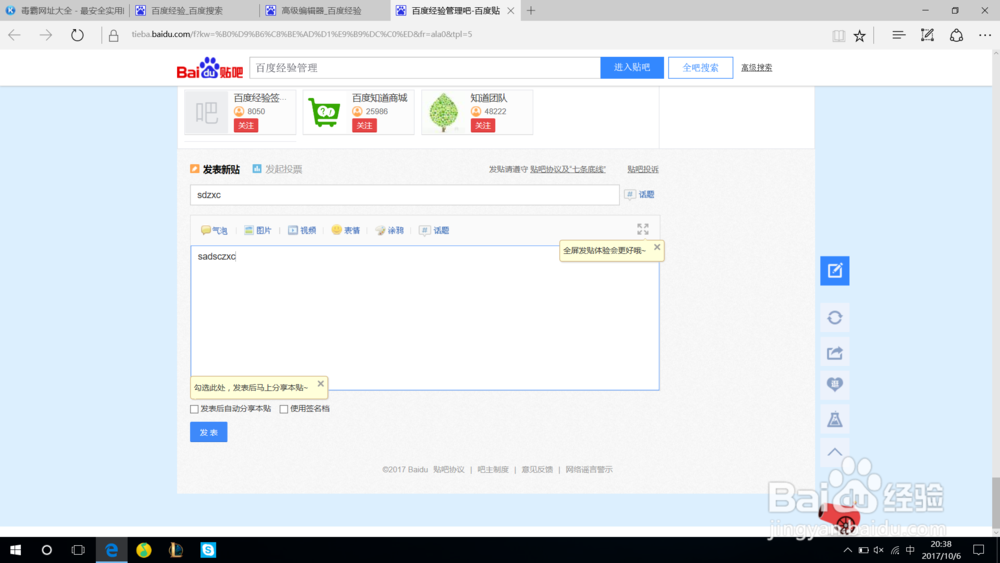Click the 全吧搜索 button

click(x=700, y=68)
